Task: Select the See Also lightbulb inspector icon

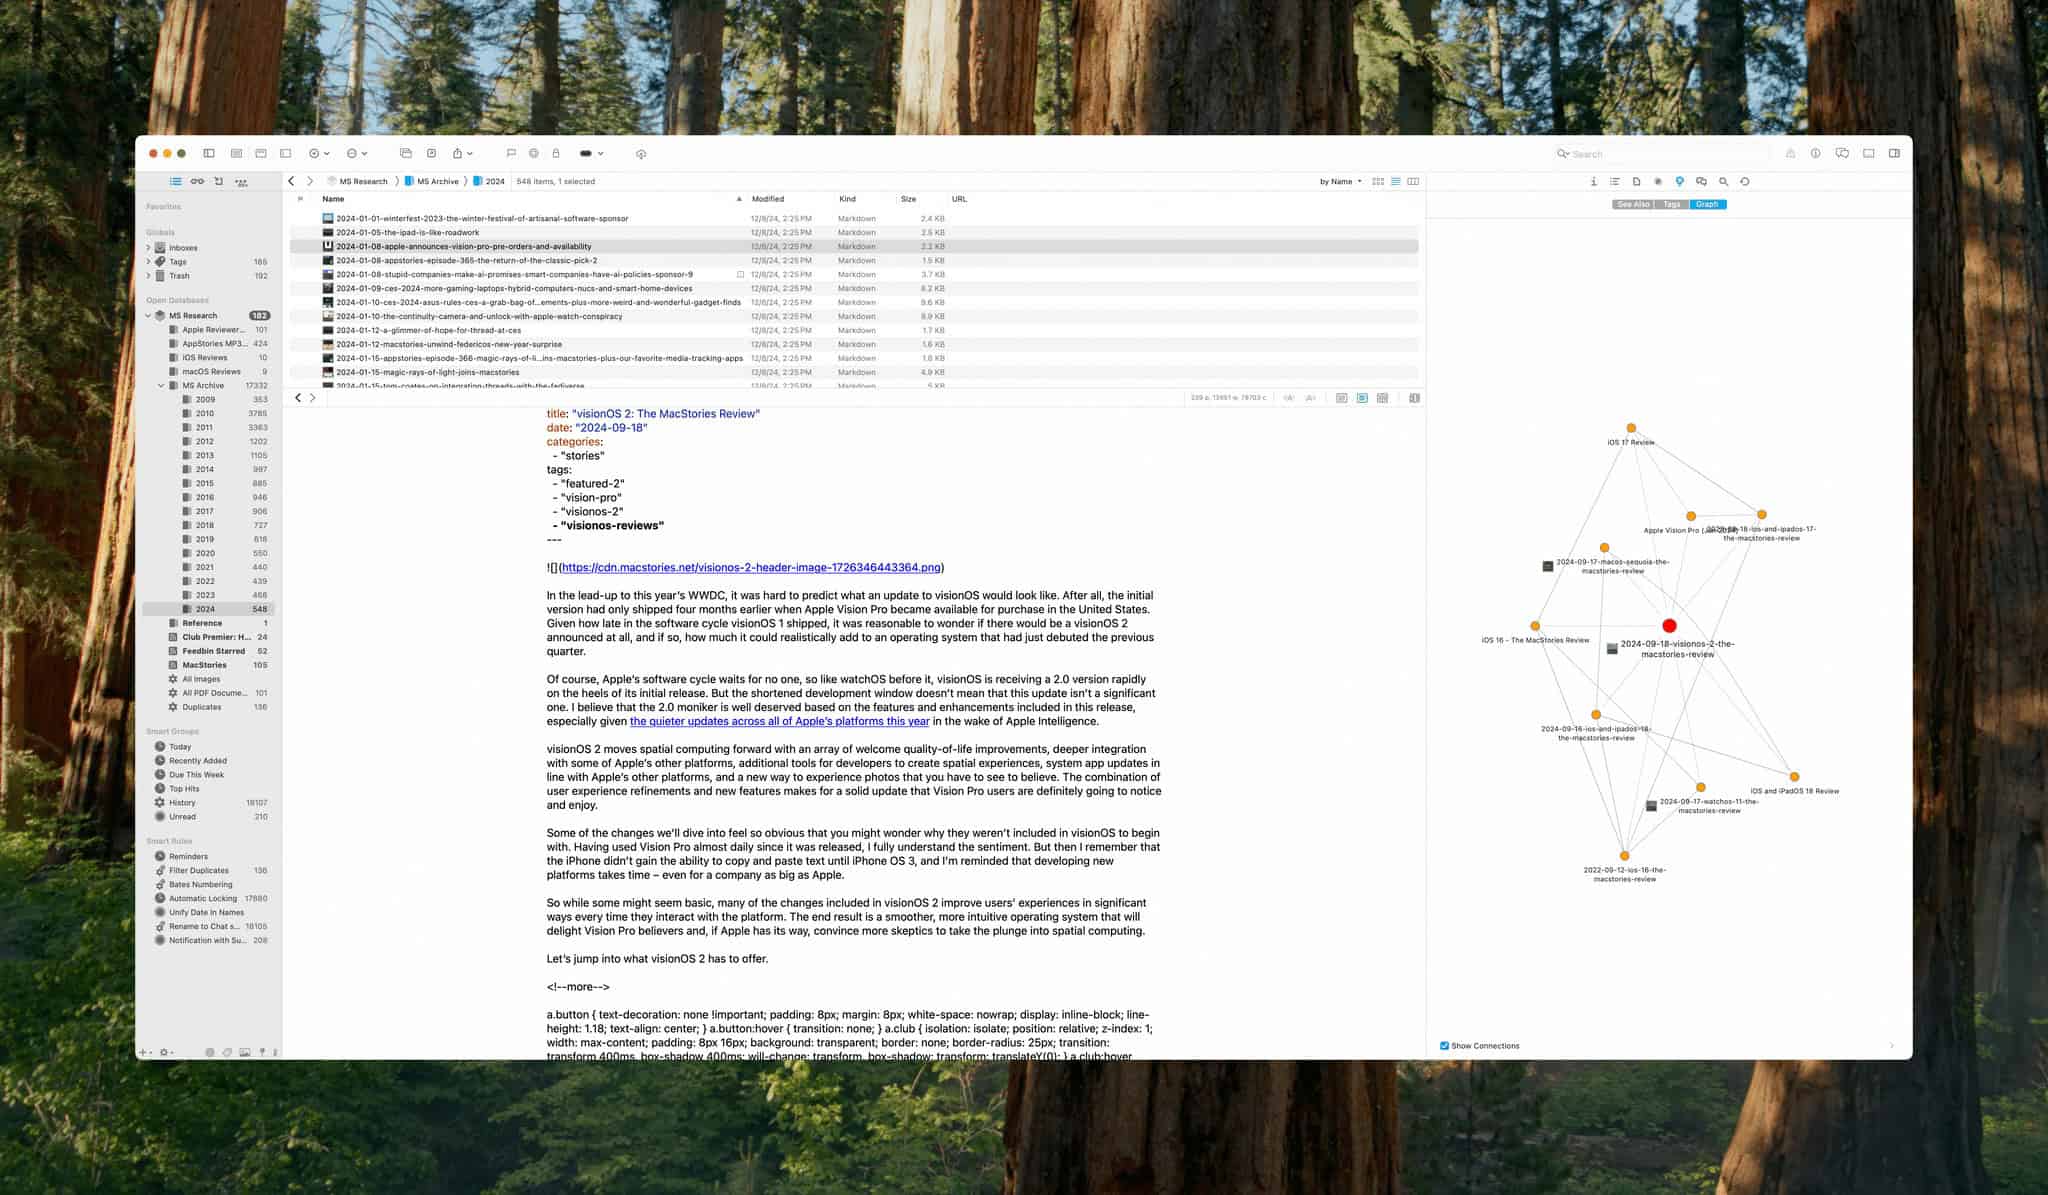Action: coord(1679,181)
